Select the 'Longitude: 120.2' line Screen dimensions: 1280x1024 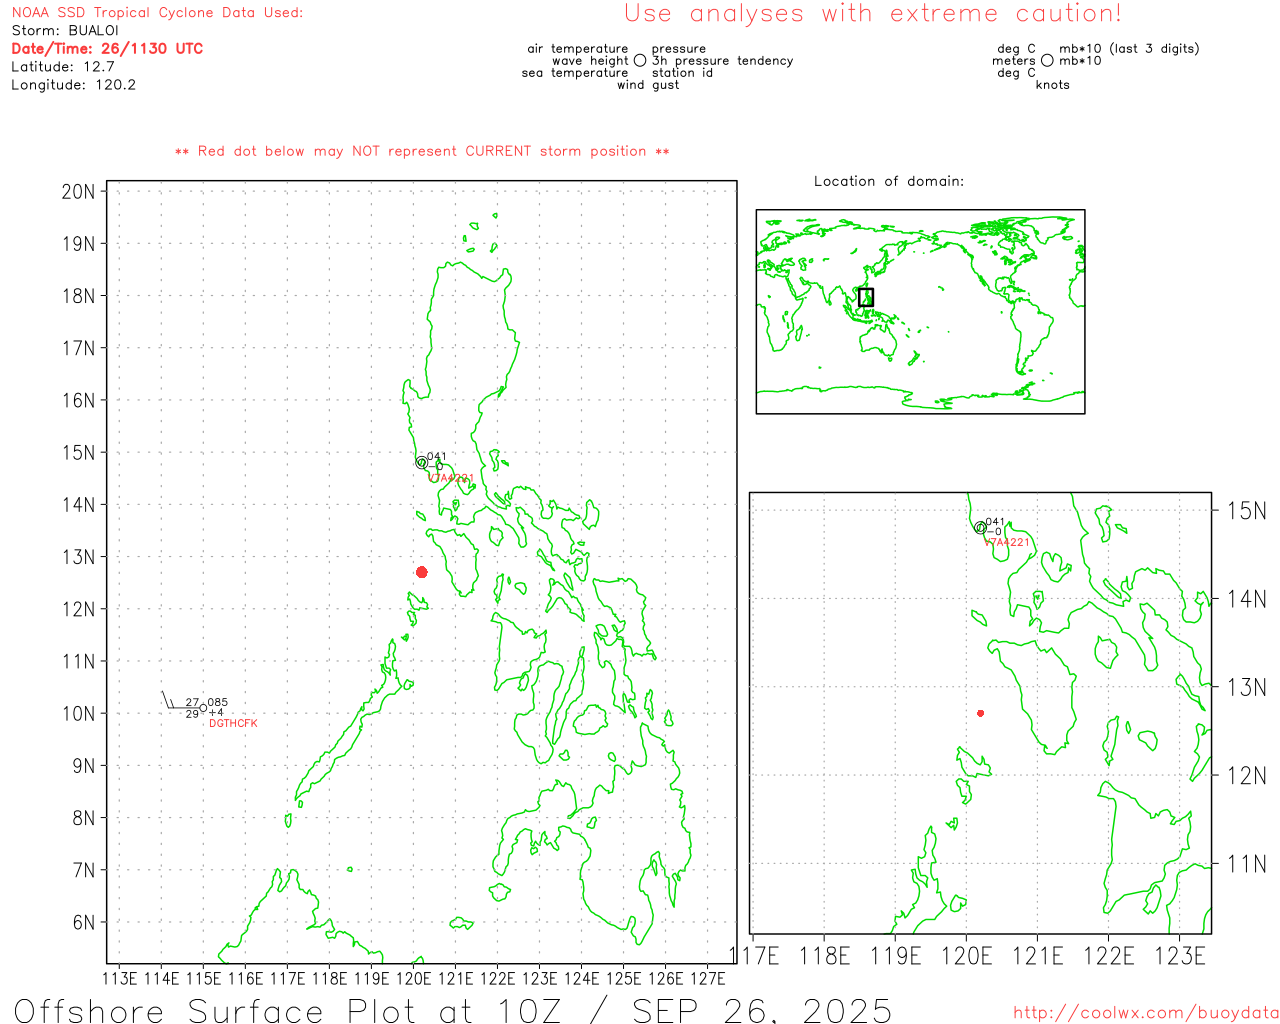(73, 85)
